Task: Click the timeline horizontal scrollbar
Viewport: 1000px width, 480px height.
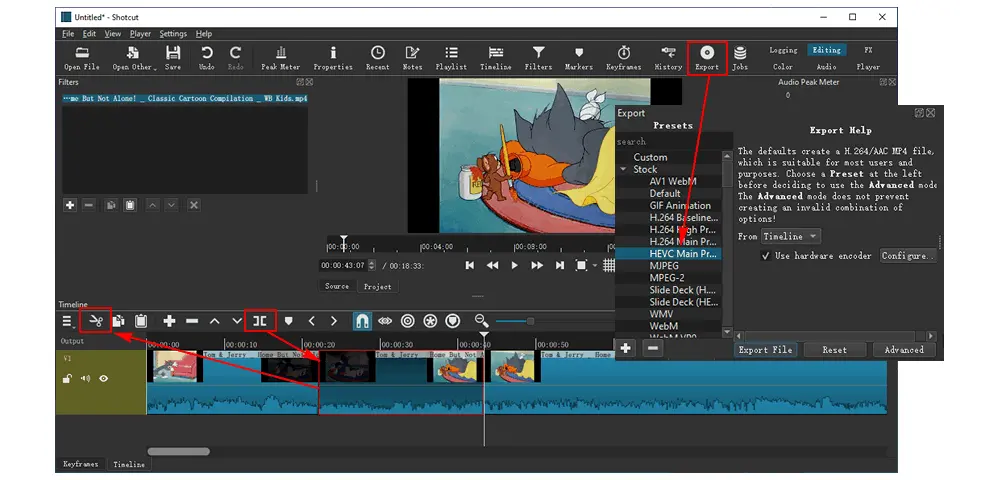Action: coord(179,451)
